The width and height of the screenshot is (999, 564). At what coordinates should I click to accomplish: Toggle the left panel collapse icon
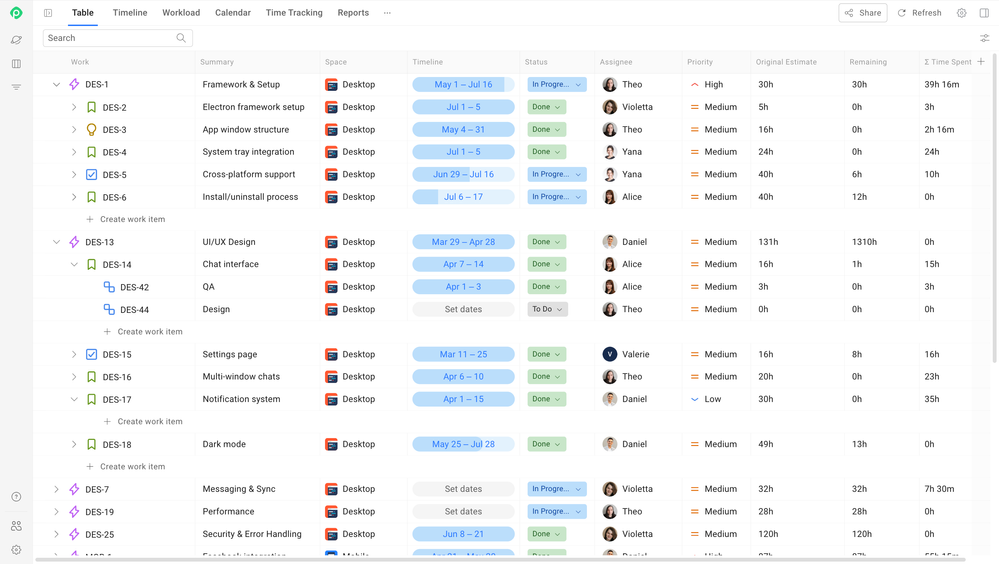point(48,13)
